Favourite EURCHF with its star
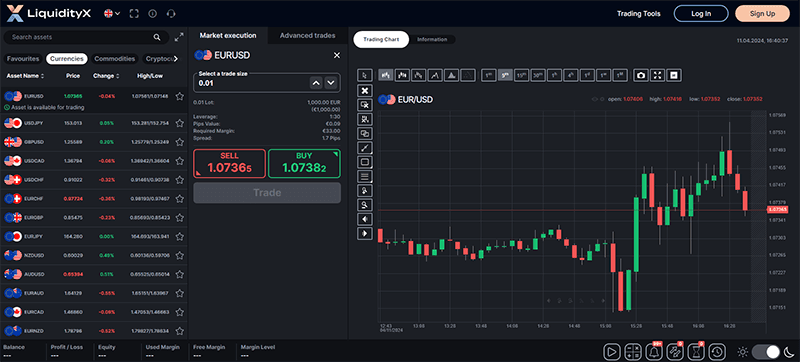The width and height of the screenshot is (800, 362). [x=180, y=198]
